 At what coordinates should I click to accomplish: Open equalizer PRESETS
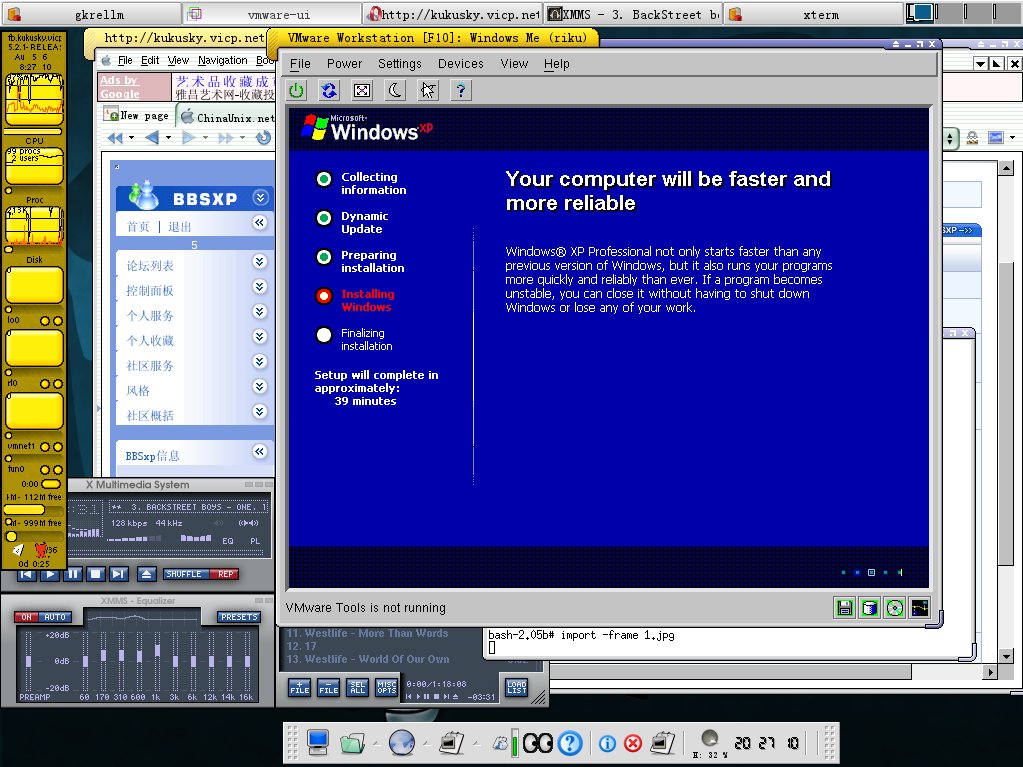coord(239,617)
